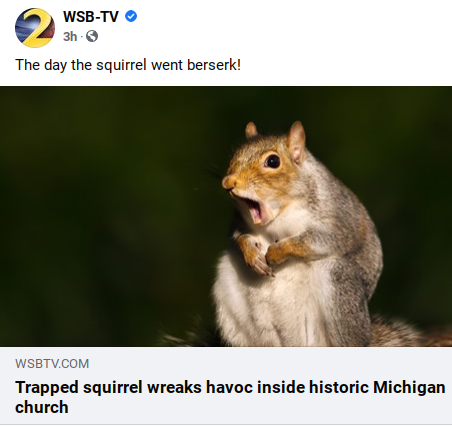452x427 pixels.
Task: Click the gray link preview card footer
Action: (x=226, y=386)
